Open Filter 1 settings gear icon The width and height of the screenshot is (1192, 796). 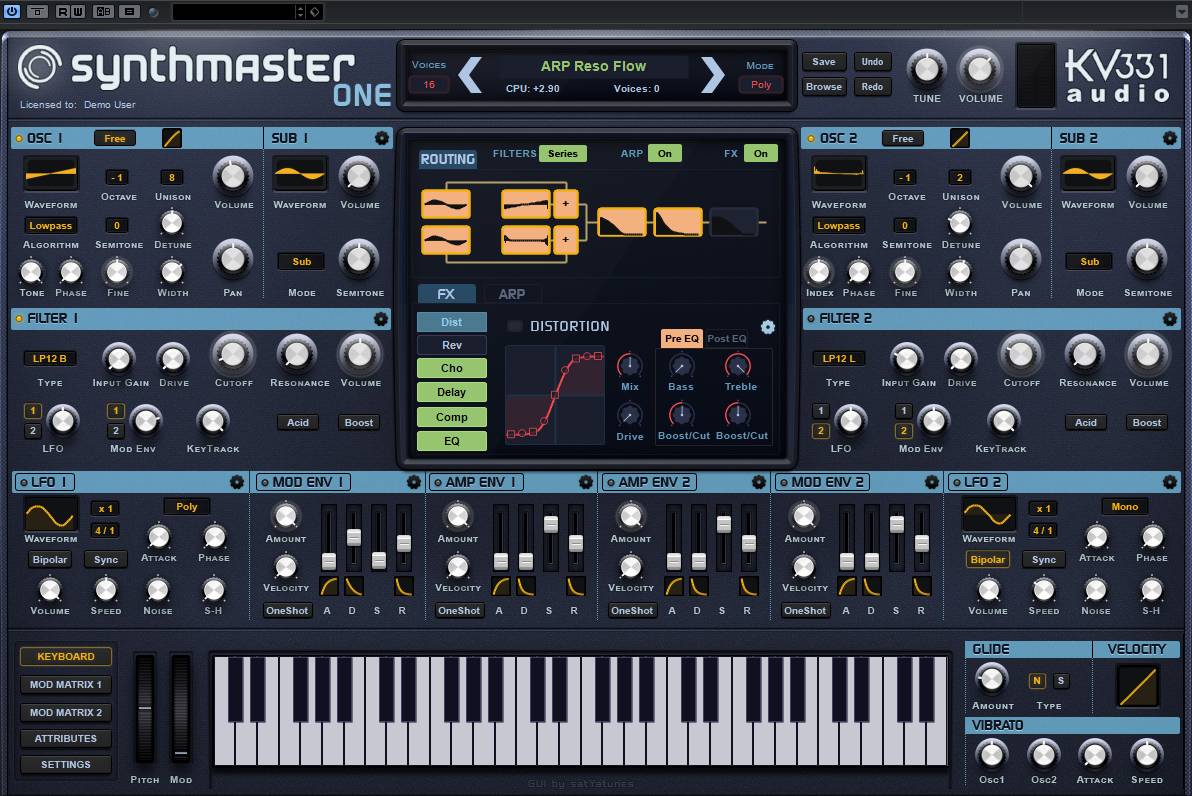point(381,319)
